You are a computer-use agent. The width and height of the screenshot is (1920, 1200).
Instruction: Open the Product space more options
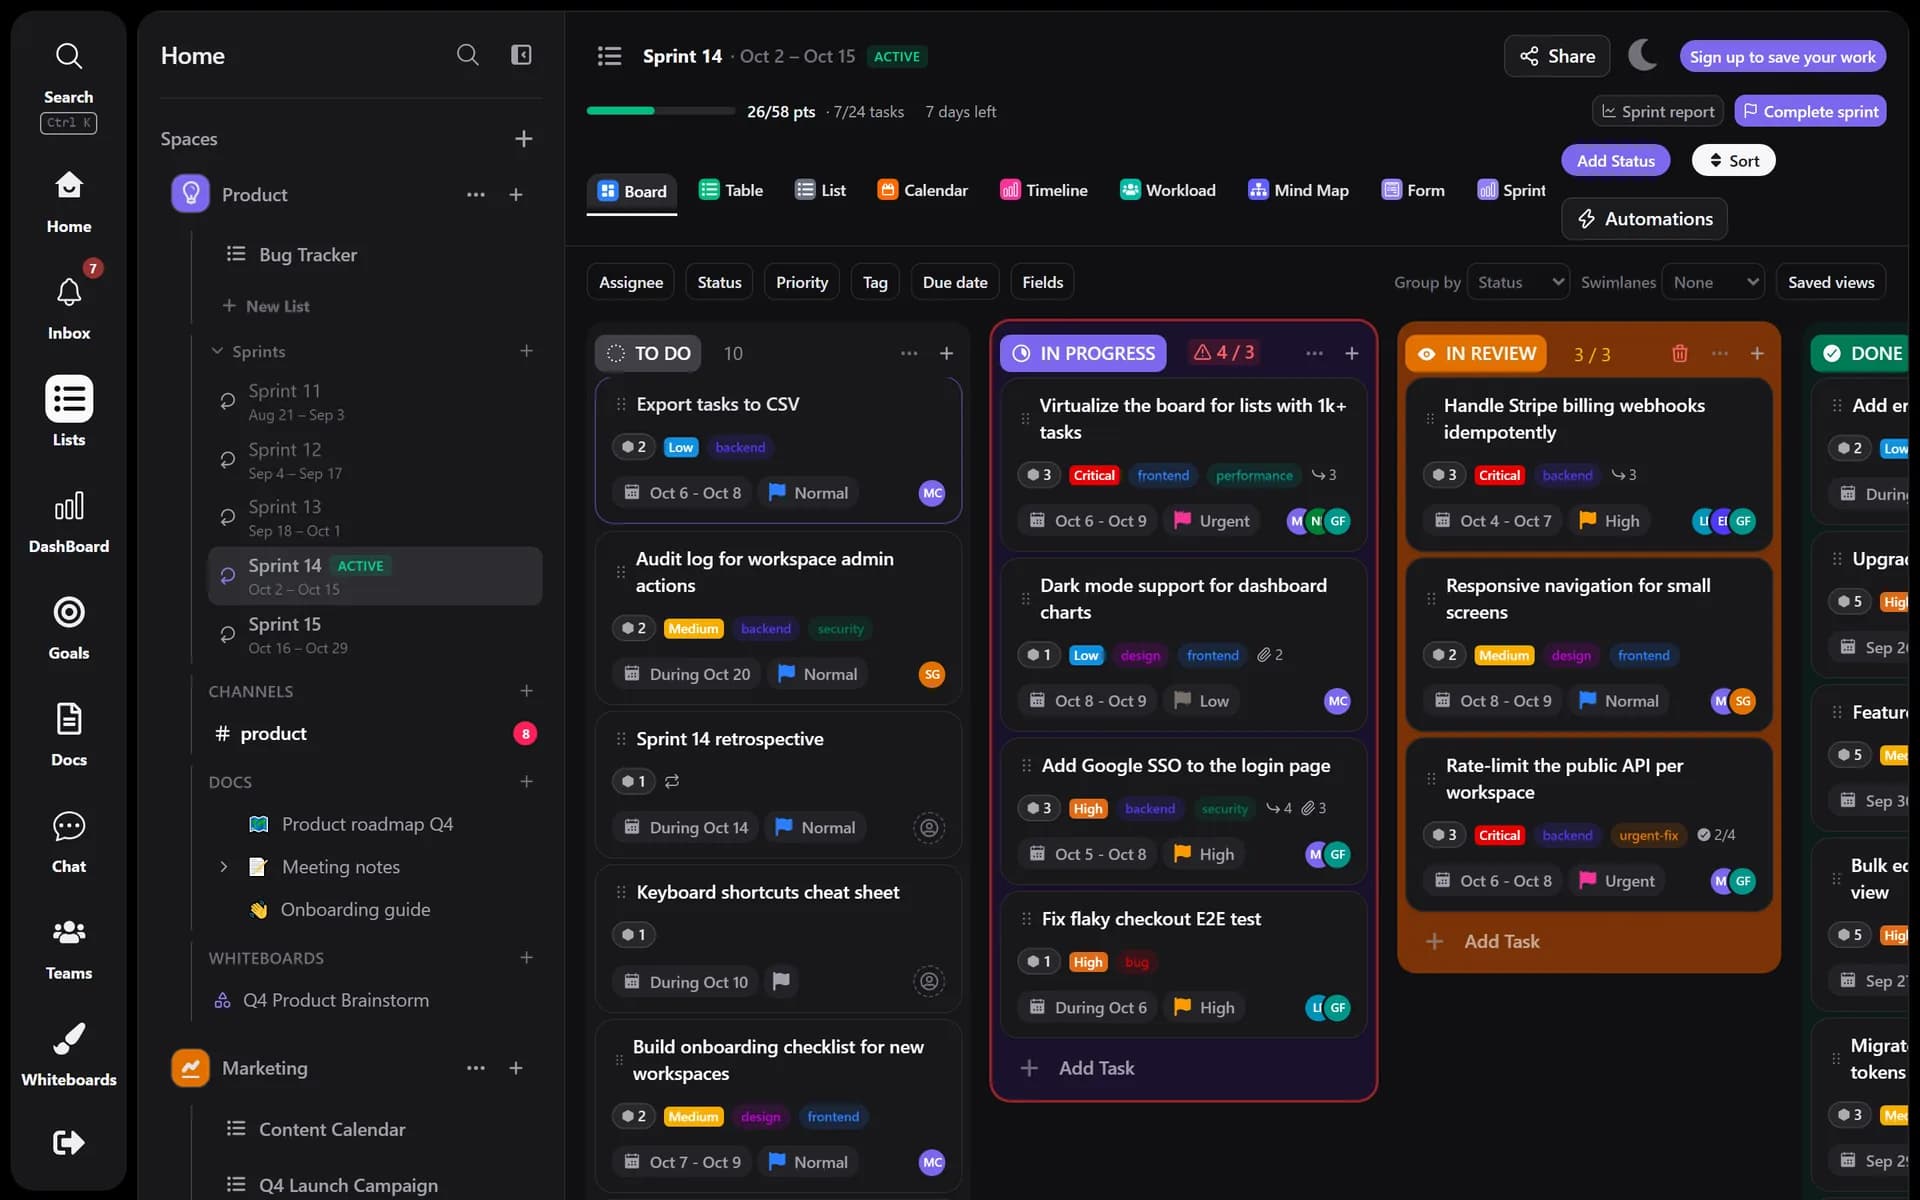coord(475,195)
